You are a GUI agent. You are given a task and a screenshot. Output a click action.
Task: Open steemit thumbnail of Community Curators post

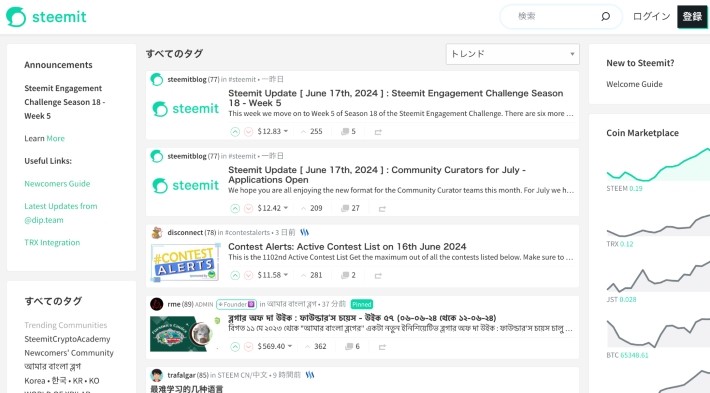186,186
